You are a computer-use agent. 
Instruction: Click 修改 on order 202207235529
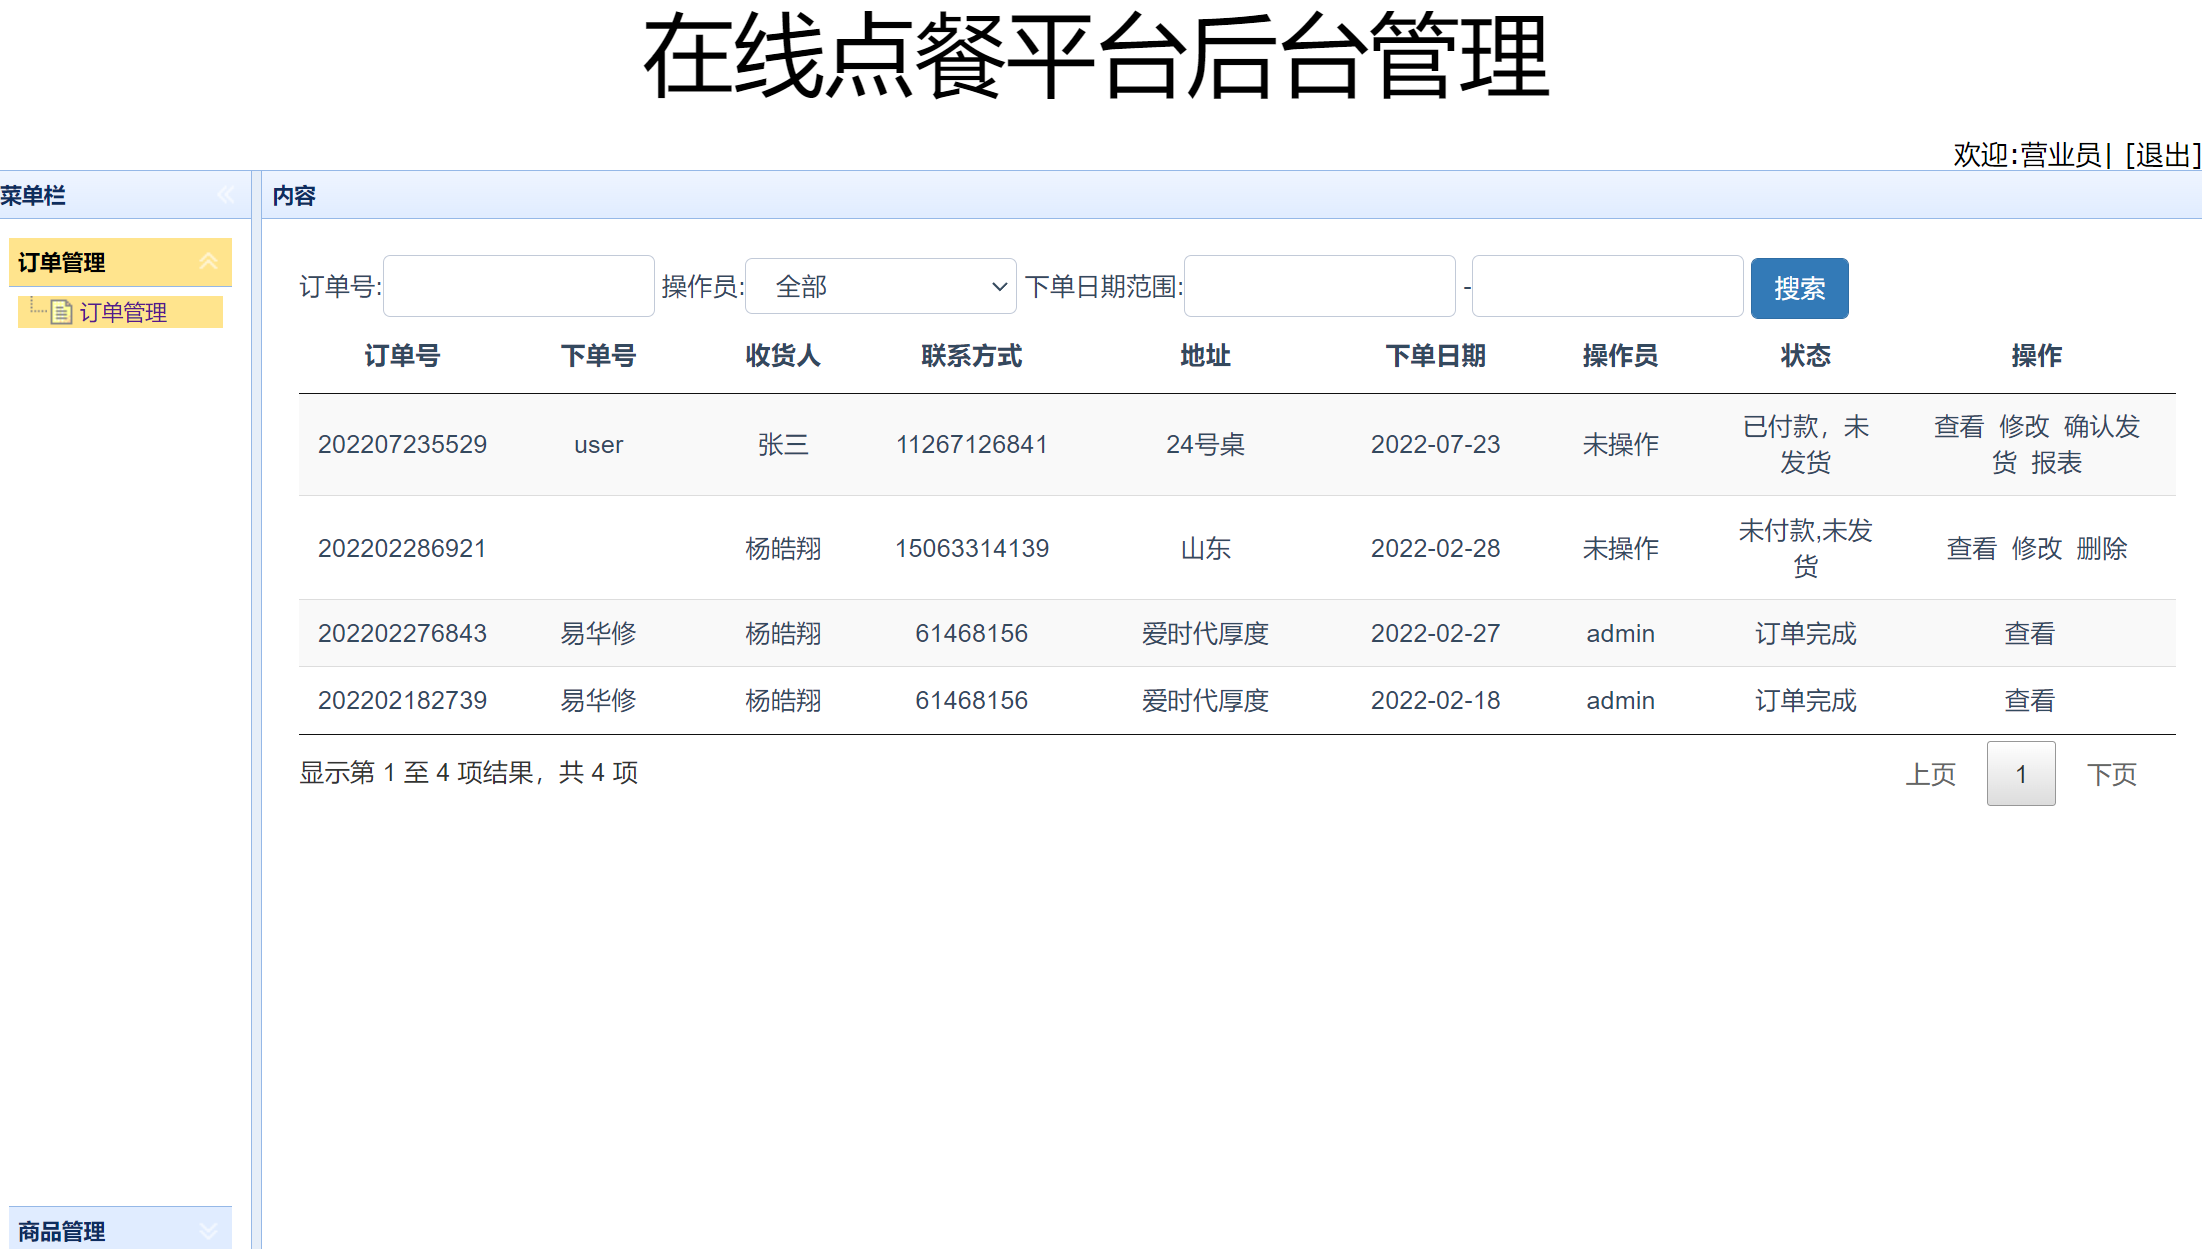2023,426
